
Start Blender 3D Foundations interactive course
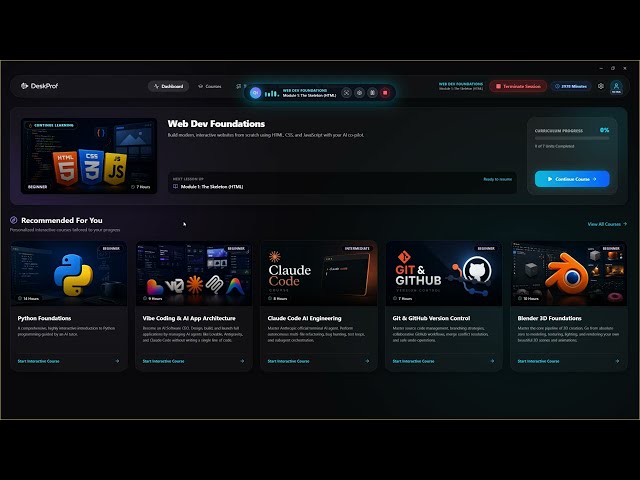tap(538, 361)
